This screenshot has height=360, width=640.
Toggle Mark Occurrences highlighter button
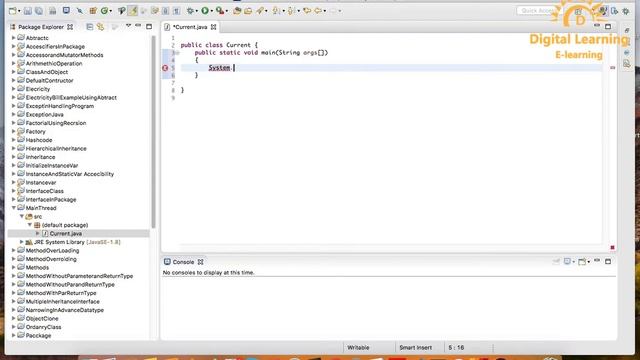133,11
